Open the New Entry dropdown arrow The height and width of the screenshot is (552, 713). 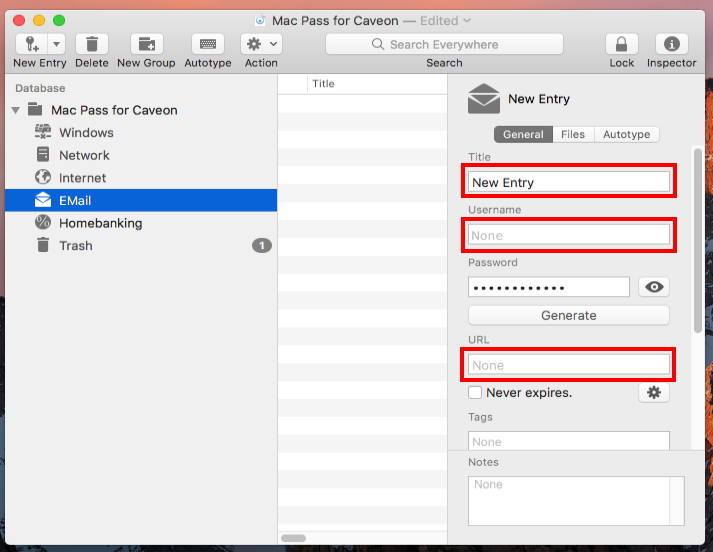[x=56, y=44]
